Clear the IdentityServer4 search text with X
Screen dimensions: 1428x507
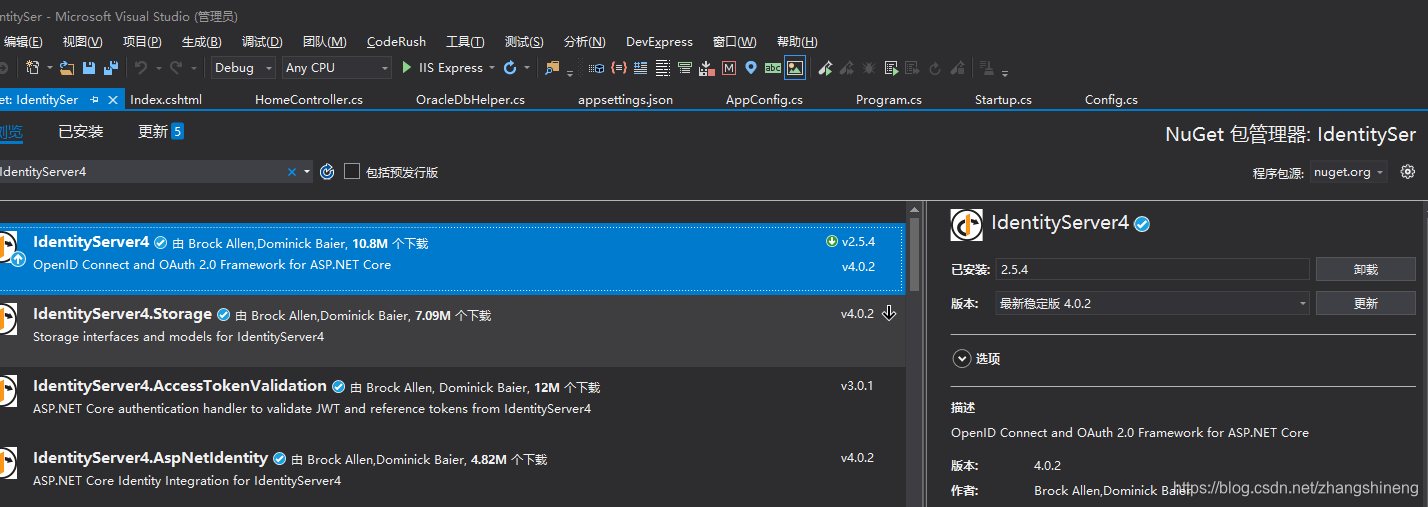[292, 172]
